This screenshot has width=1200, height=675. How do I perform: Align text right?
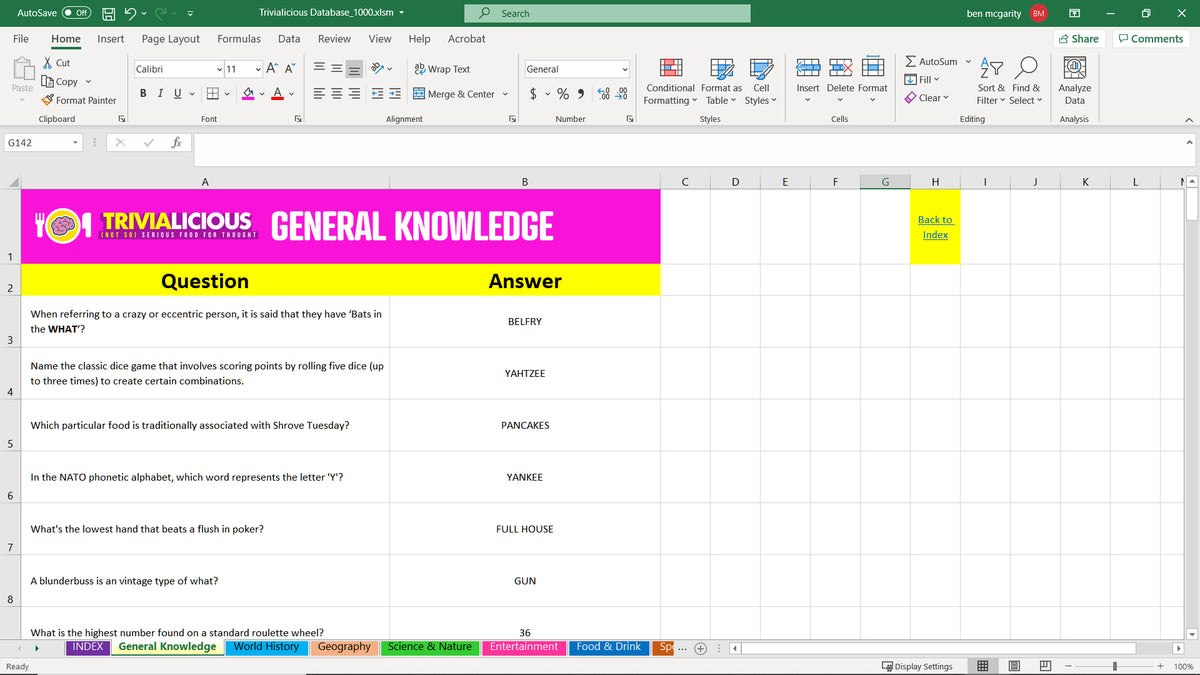pyautogui.click(x=355, y=94)
